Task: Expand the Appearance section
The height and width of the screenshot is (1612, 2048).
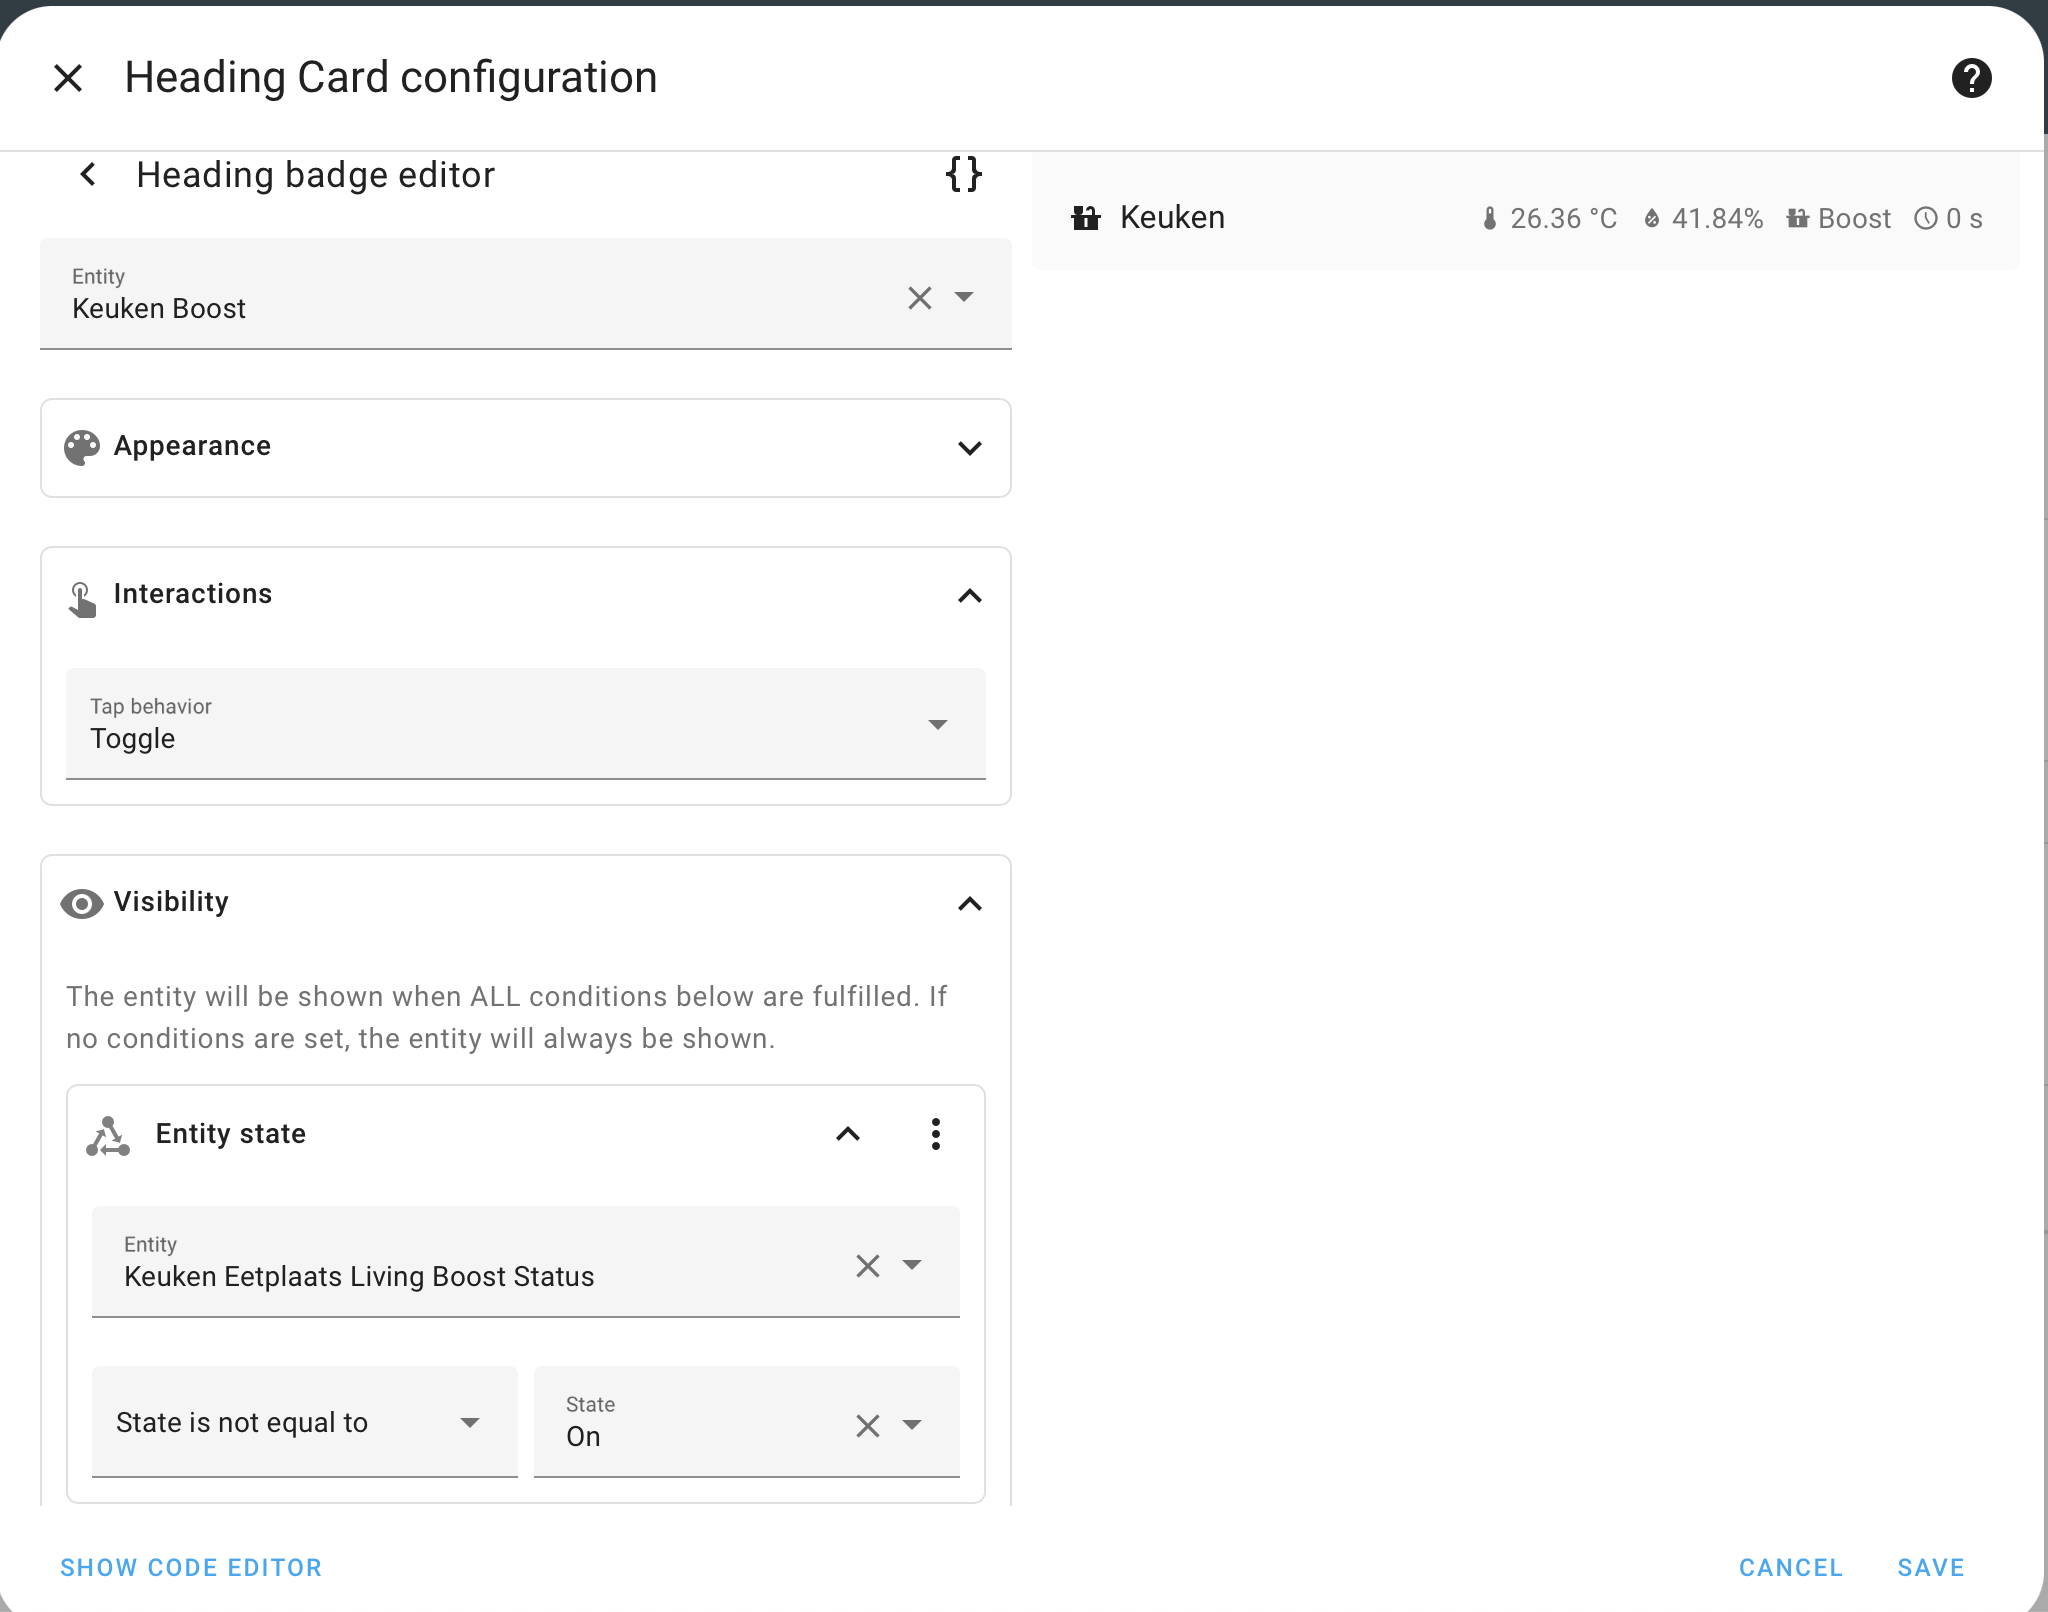Action: coord(969,448)
